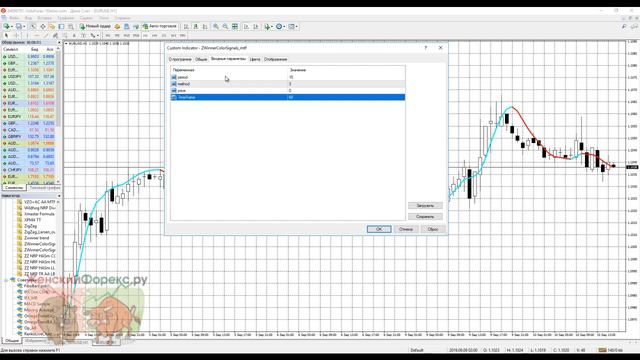Switch to the Отображение tab

point(276,59)
